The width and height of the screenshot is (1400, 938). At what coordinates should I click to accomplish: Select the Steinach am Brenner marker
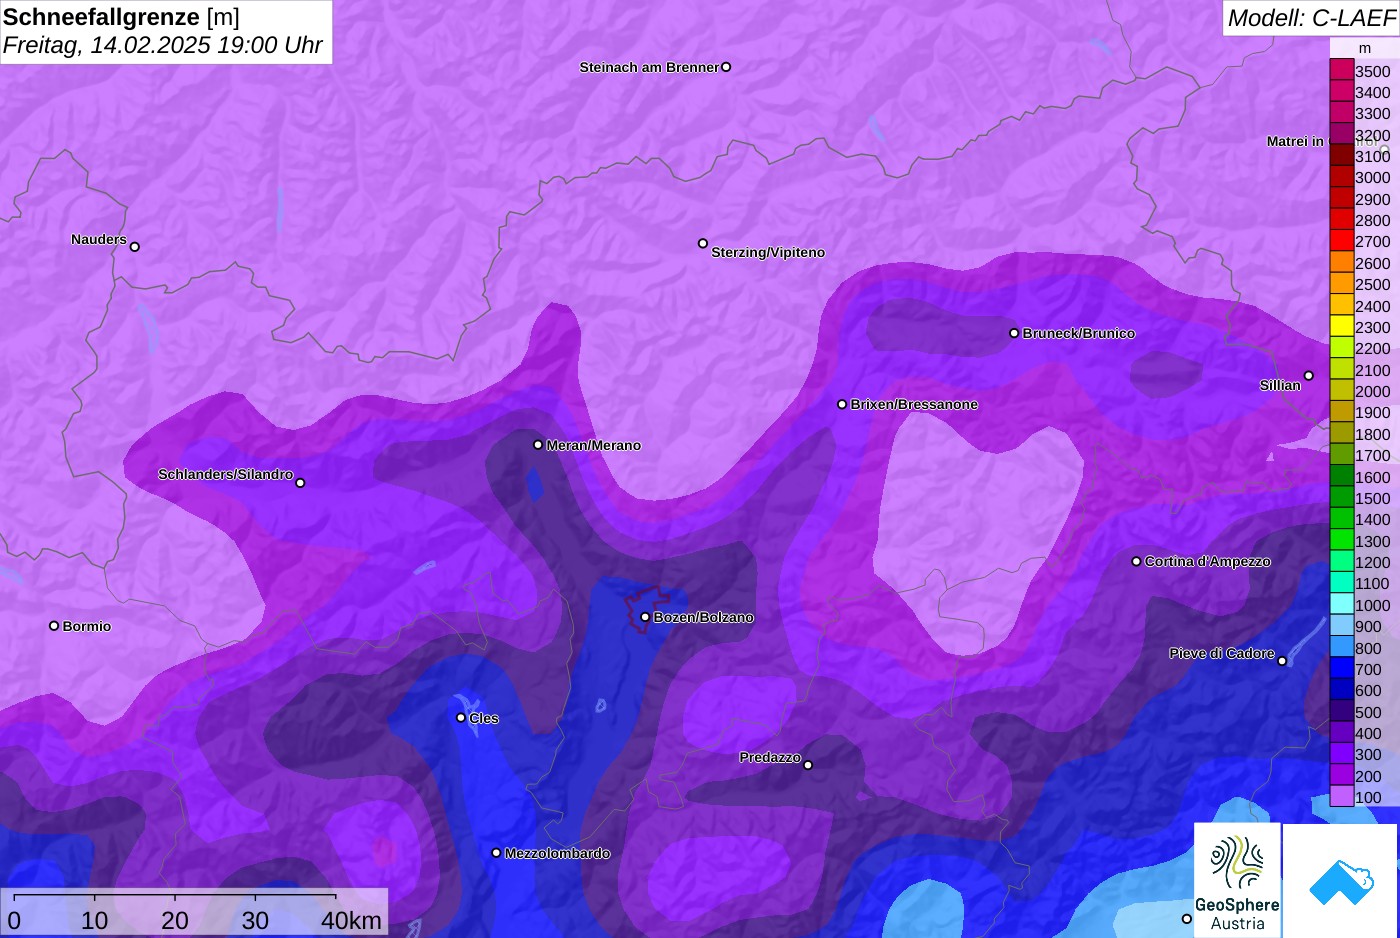[x=726, y=67]
